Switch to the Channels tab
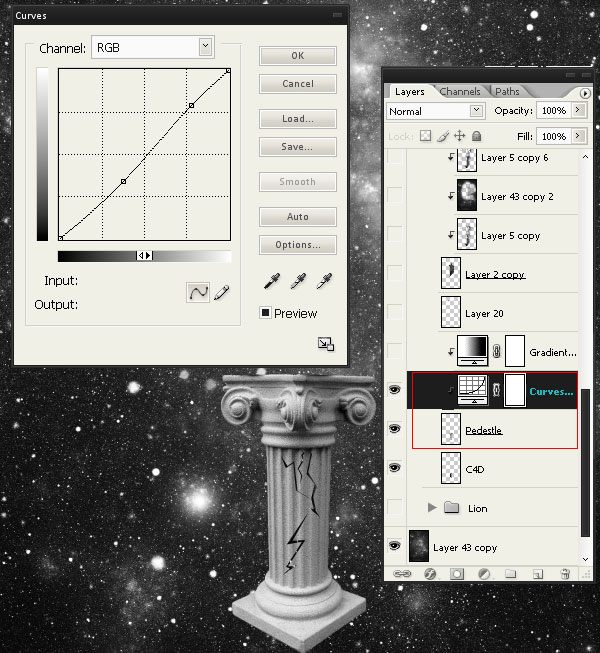 (x=460, y=92)
